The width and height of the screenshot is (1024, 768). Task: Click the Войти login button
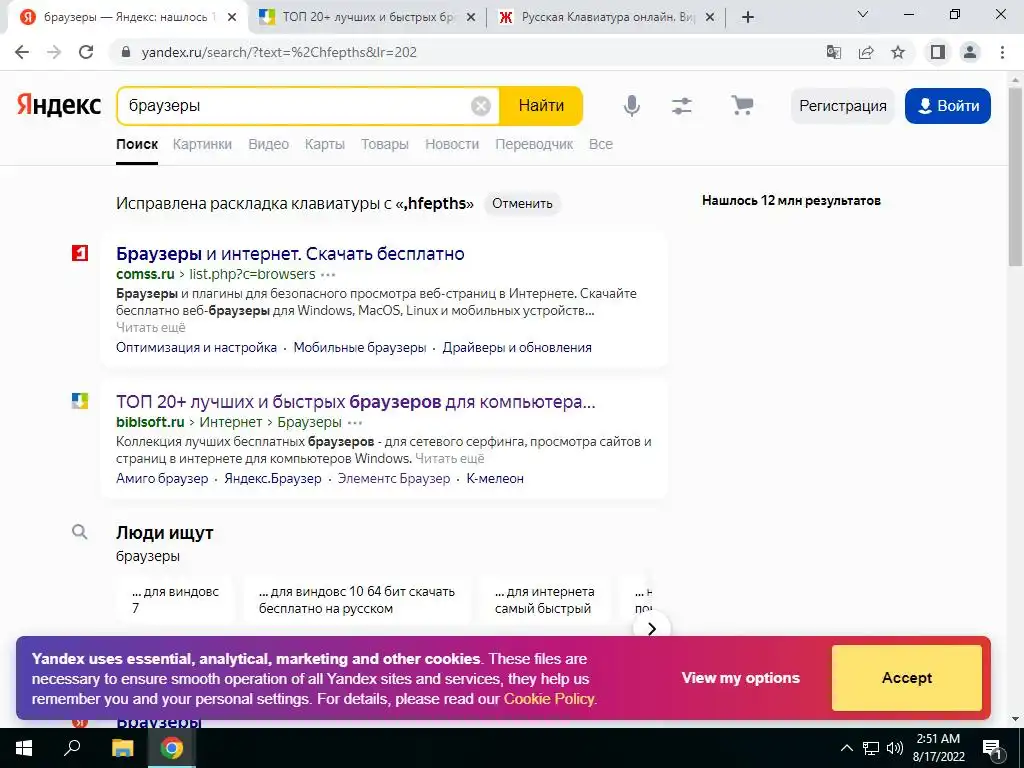tap(948, 106)
